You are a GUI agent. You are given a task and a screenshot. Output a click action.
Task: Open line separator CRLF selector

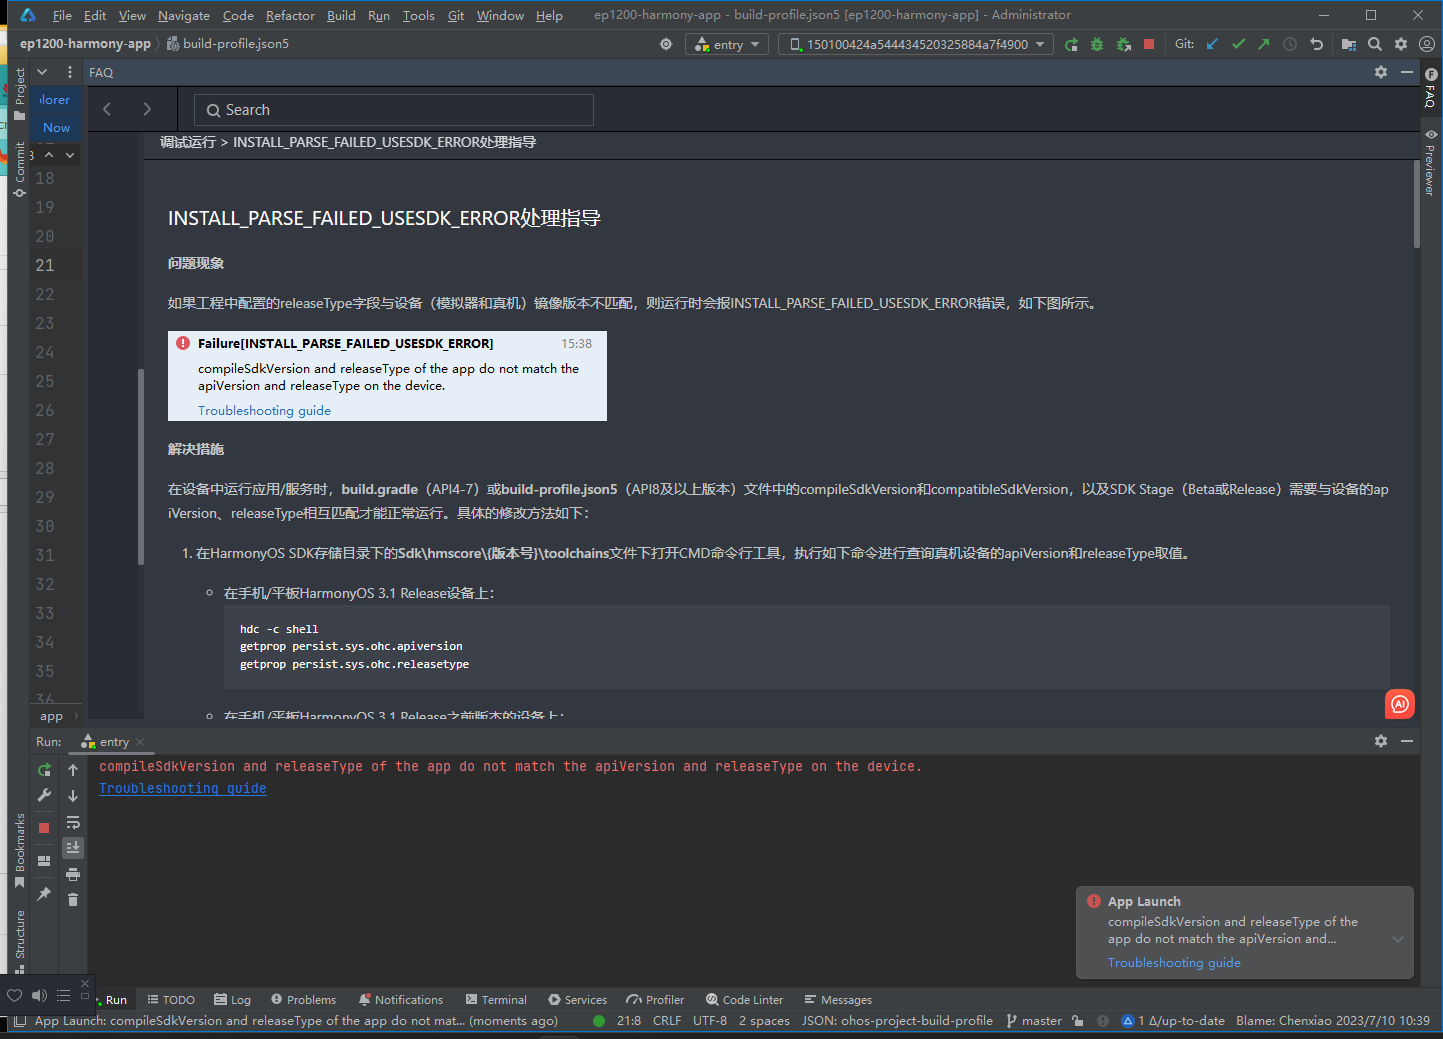click(667, 1021)
